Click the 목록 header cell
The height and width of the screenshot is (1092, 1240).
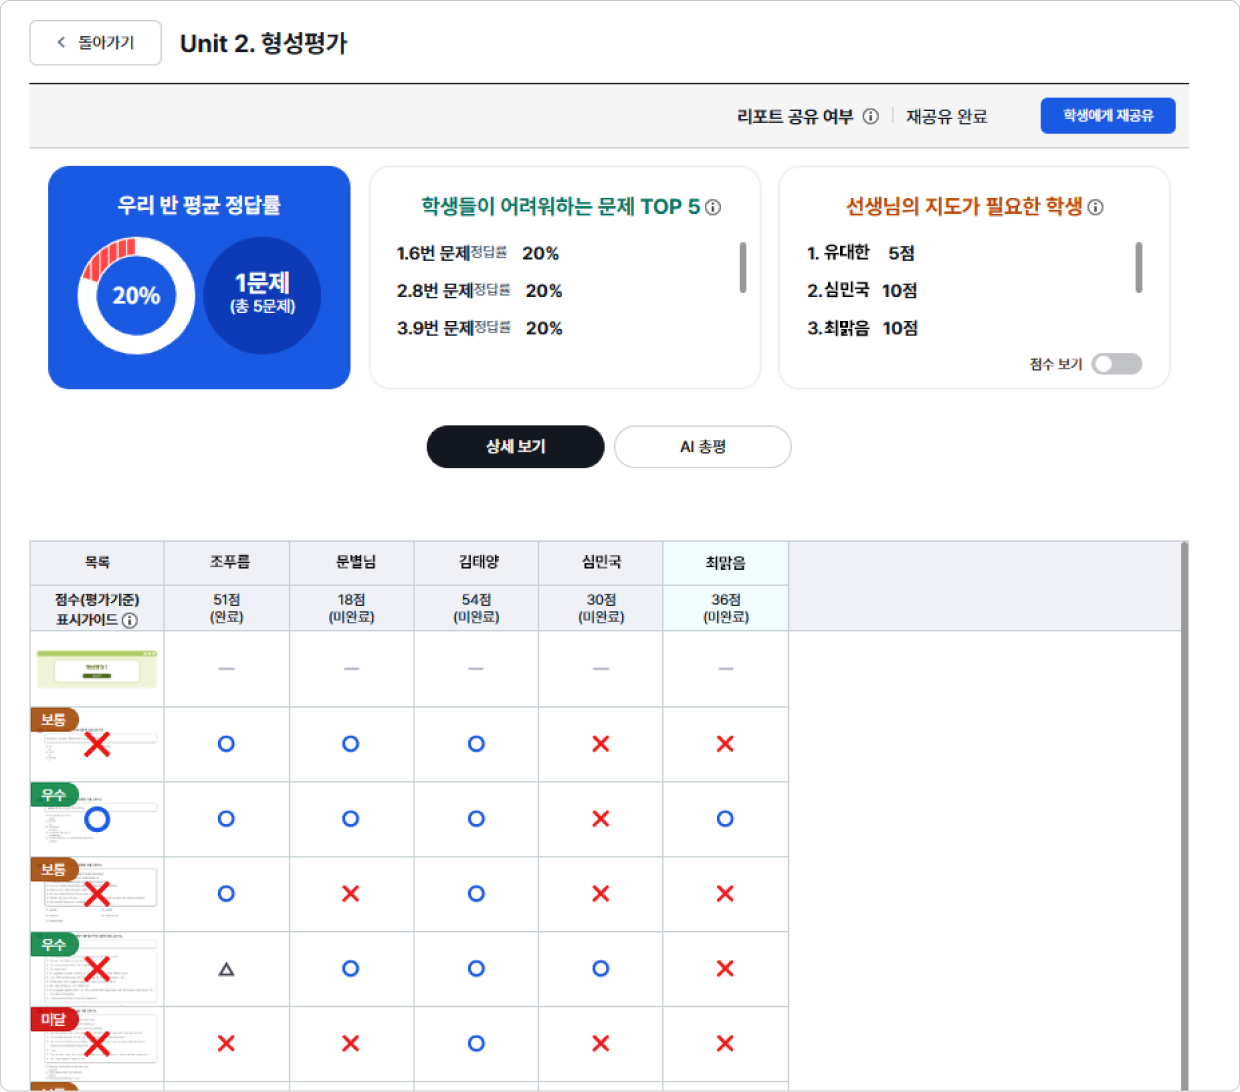pos(97,563)
